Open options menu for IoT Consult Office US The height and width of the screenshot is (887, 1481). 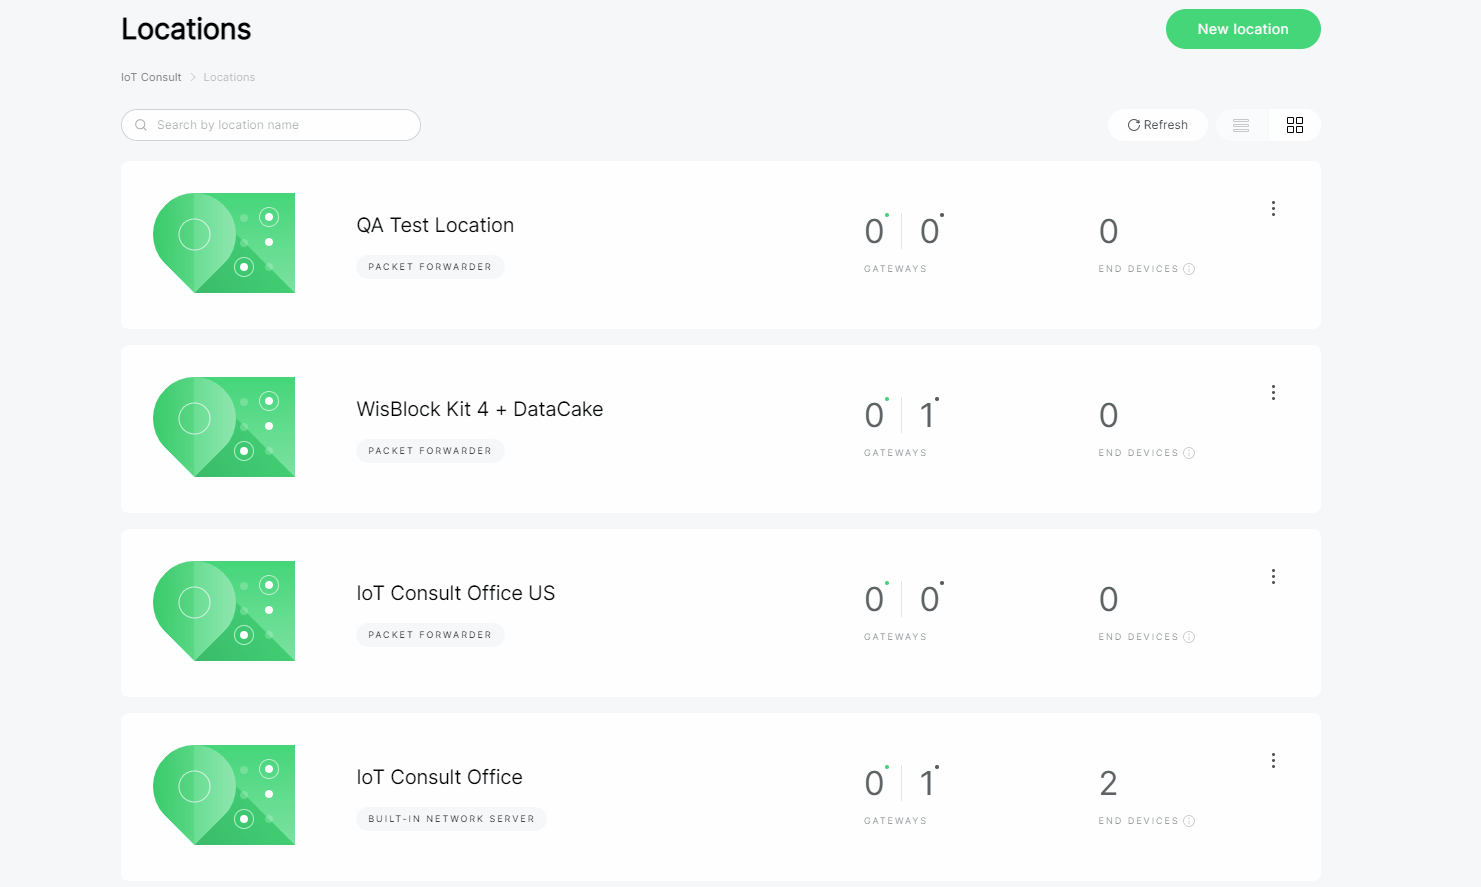click(1273, 576)
